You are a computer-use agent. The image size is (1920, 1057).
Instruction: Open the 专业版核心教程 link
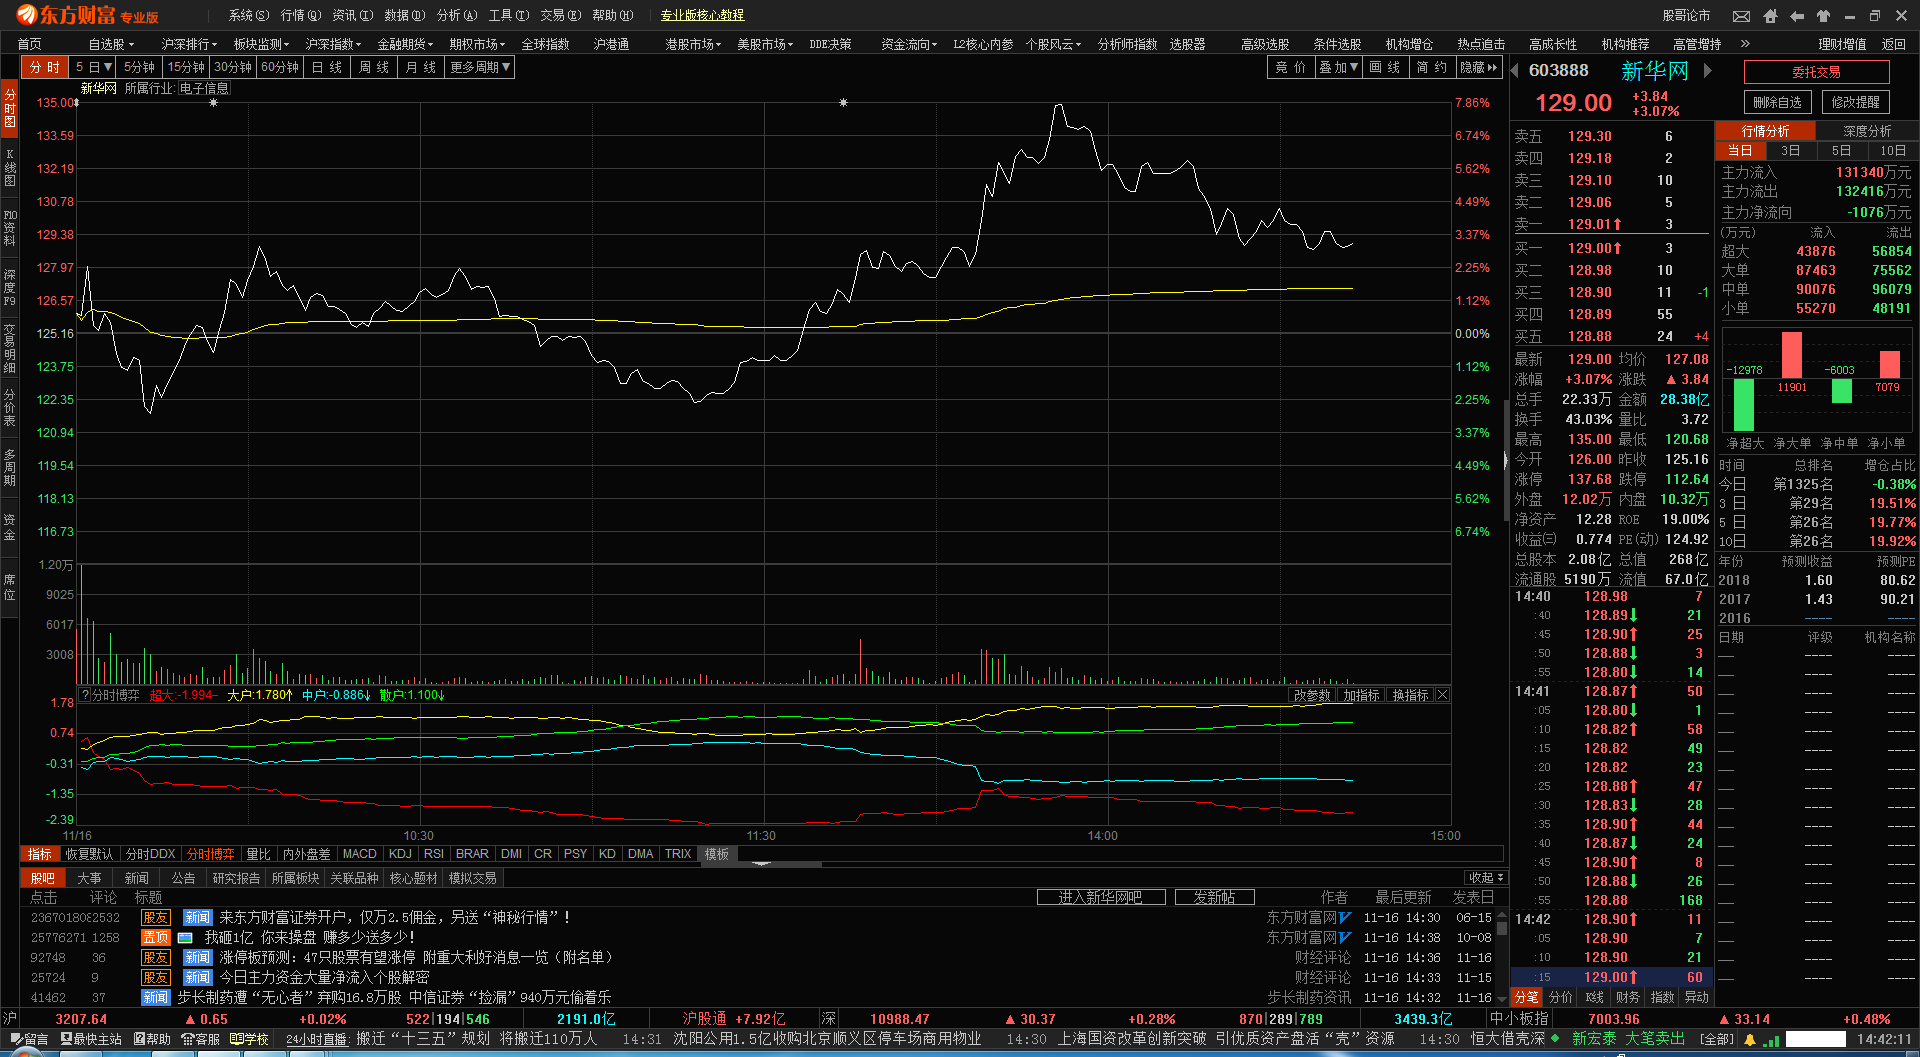(x=702, y=16)
